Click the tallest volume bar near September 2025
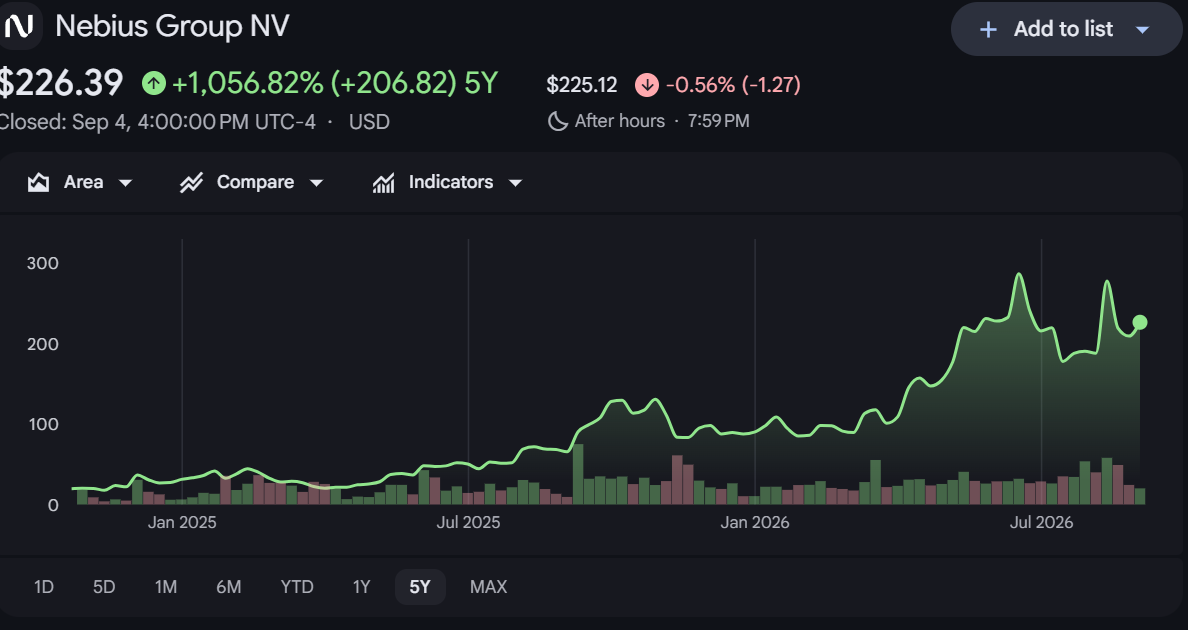1188x630 pixels. 578,474
